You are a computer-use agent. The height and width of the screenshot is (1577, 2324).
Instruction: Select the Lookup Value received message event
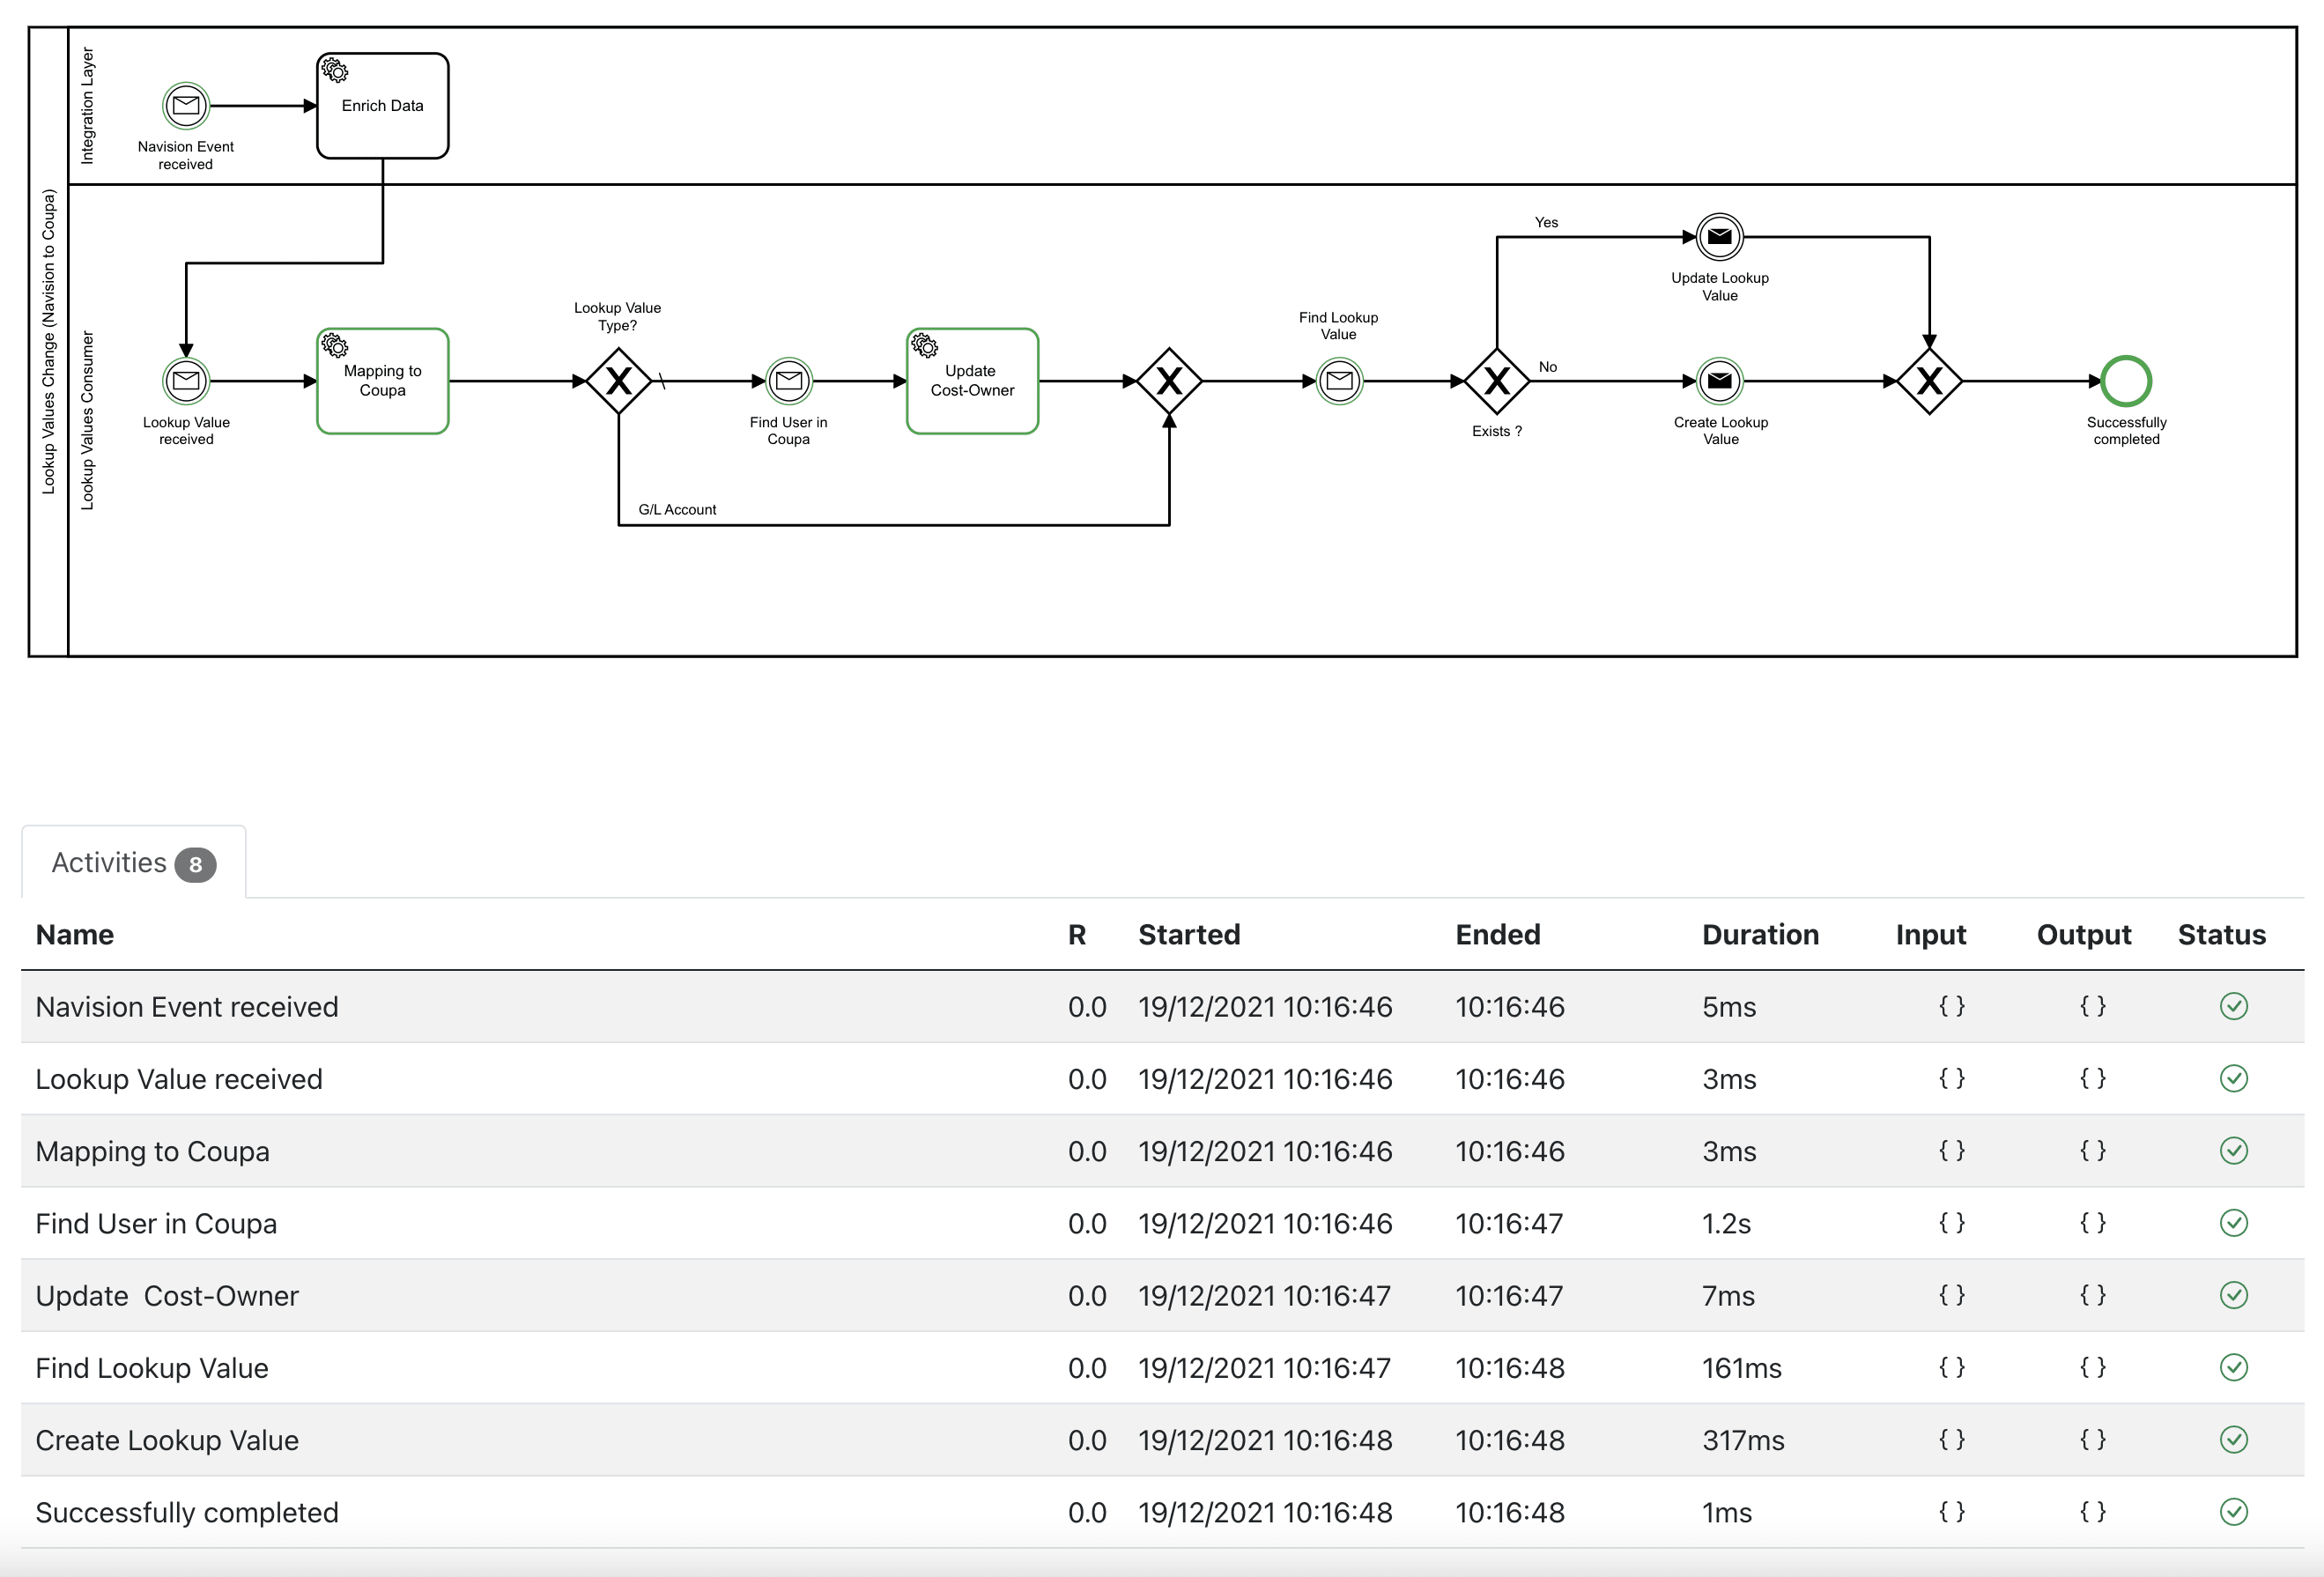(186, 381)
